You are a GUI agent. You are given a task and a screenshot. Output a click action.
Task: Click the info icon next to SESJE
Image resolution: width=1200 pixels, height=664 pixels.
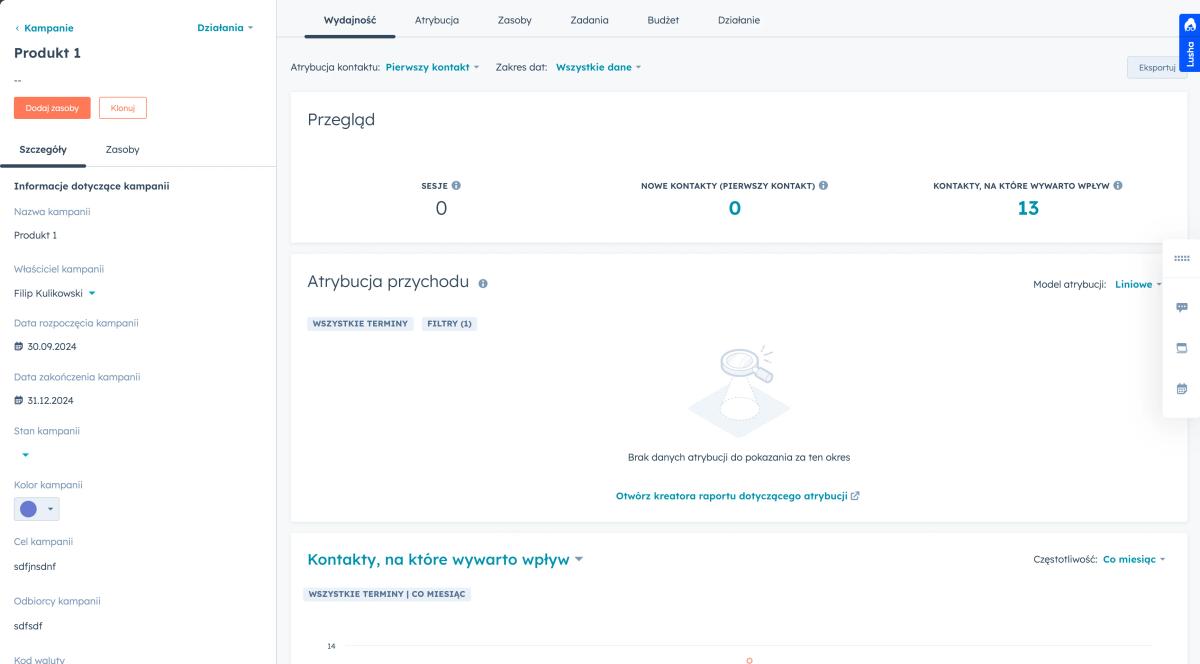tap(456, 186)
